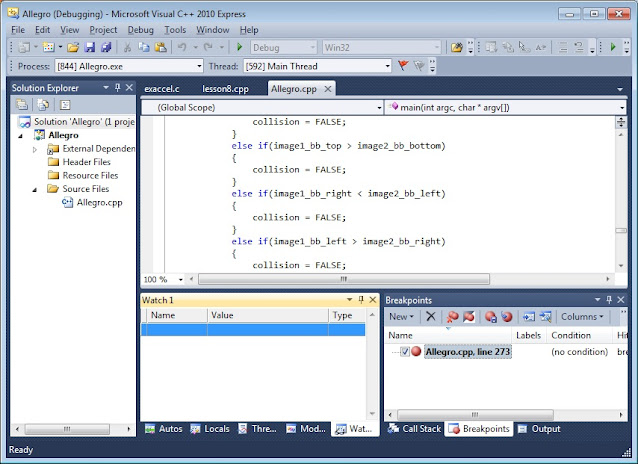Click the green Continue debugging arrow

point(239,48)
